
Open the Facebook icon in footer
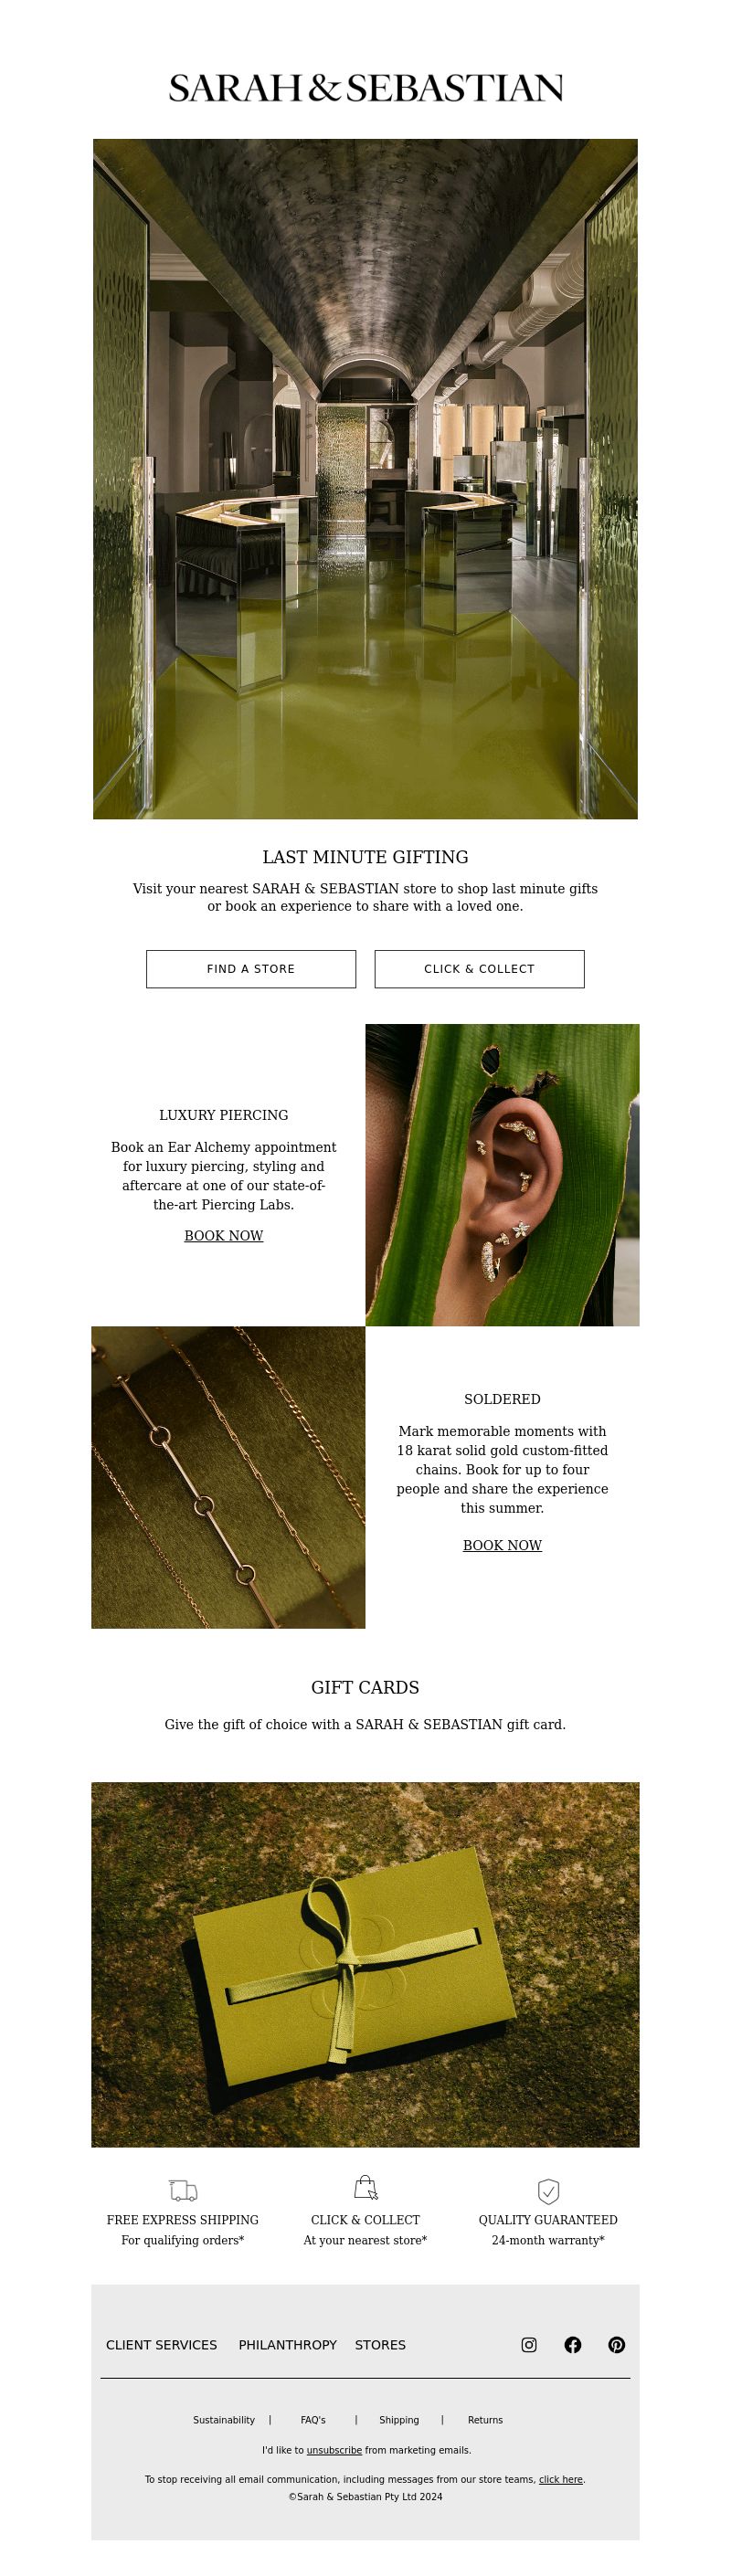573,2344
